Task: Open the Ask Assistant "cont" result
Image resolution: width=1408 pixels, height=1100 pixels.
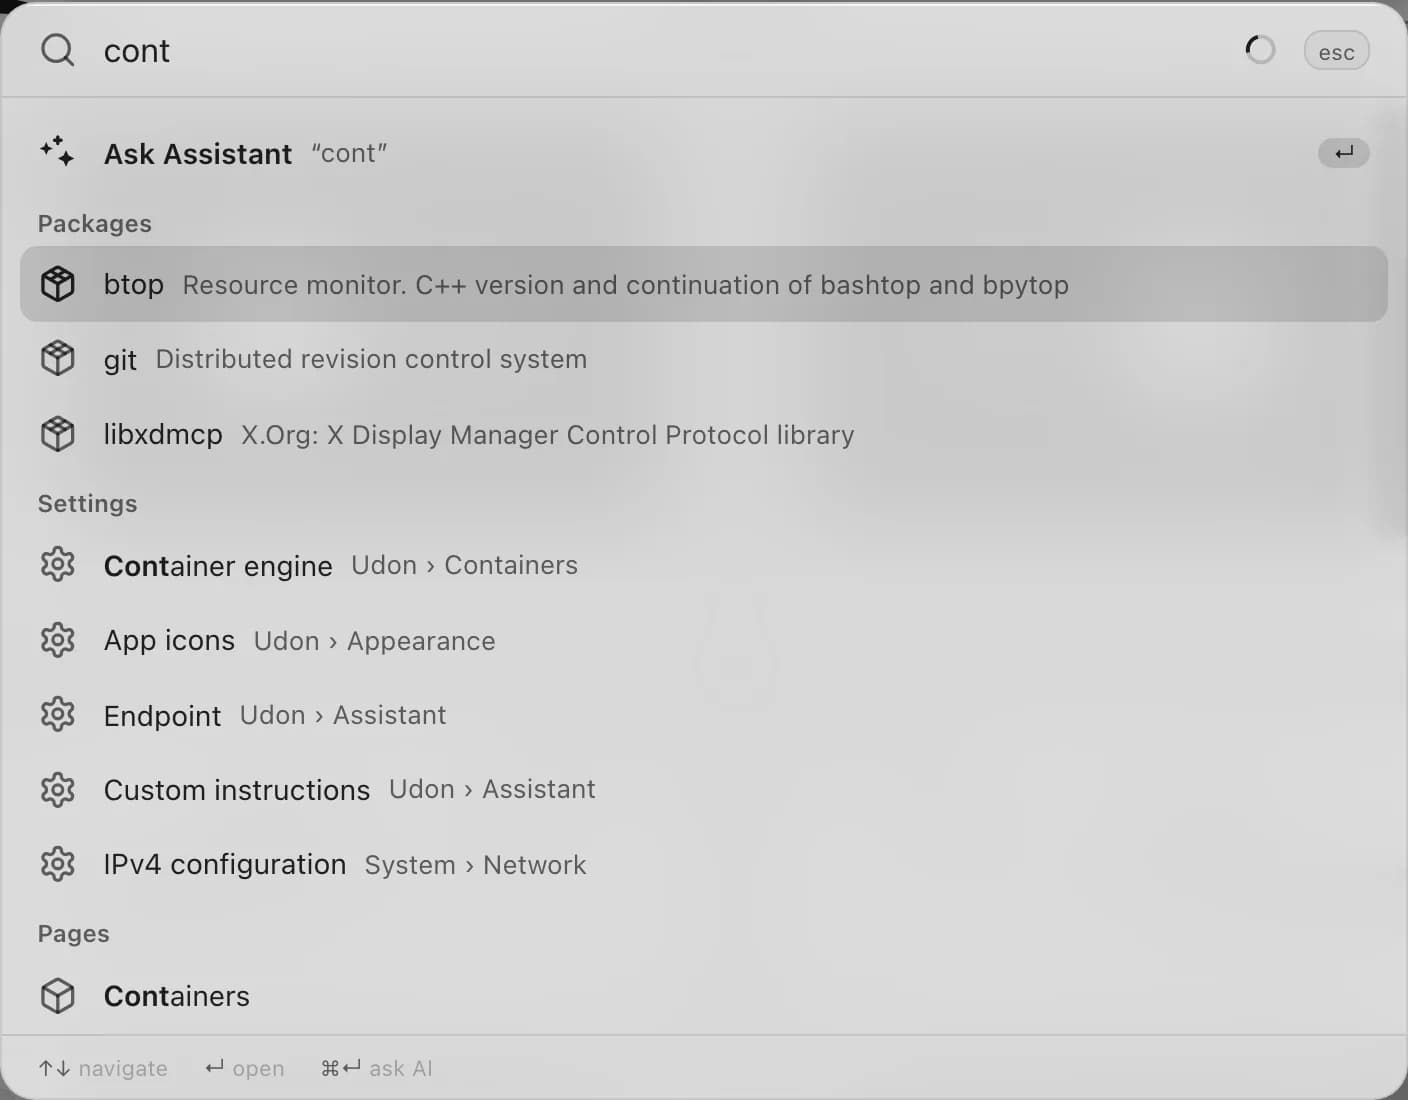Action: [x=704, y=153]
